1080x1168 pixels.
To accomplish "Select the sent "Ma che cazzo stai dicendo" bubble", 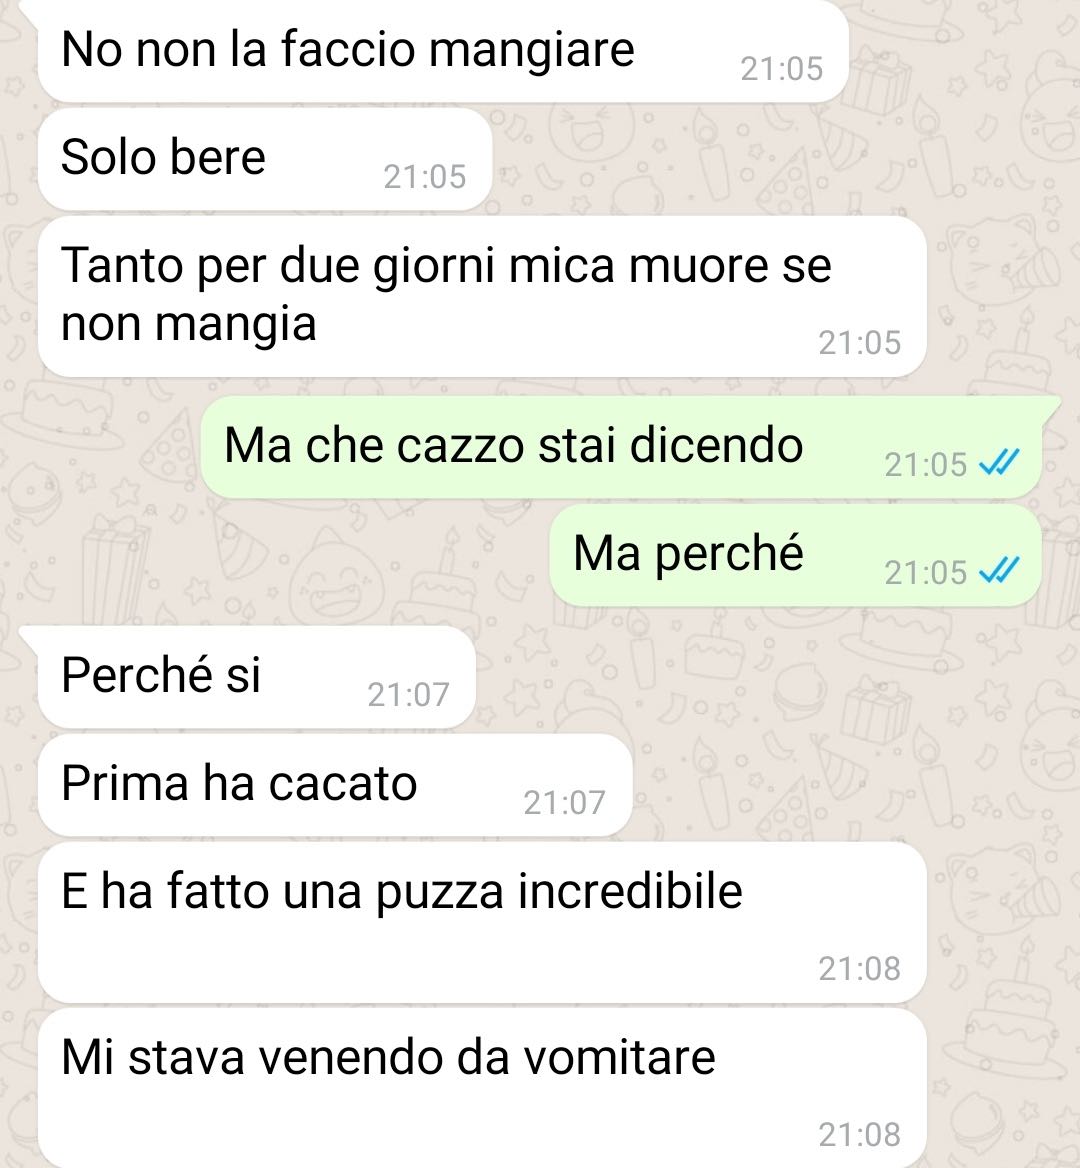I will 622,447.
